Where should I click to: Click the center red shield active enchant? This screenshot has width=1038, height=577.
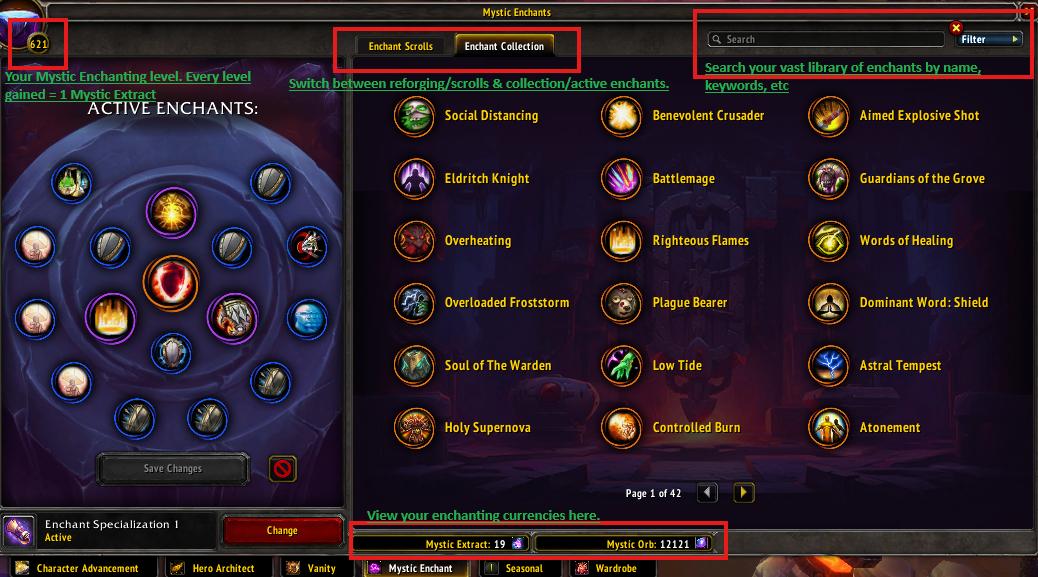click(171, 283)
